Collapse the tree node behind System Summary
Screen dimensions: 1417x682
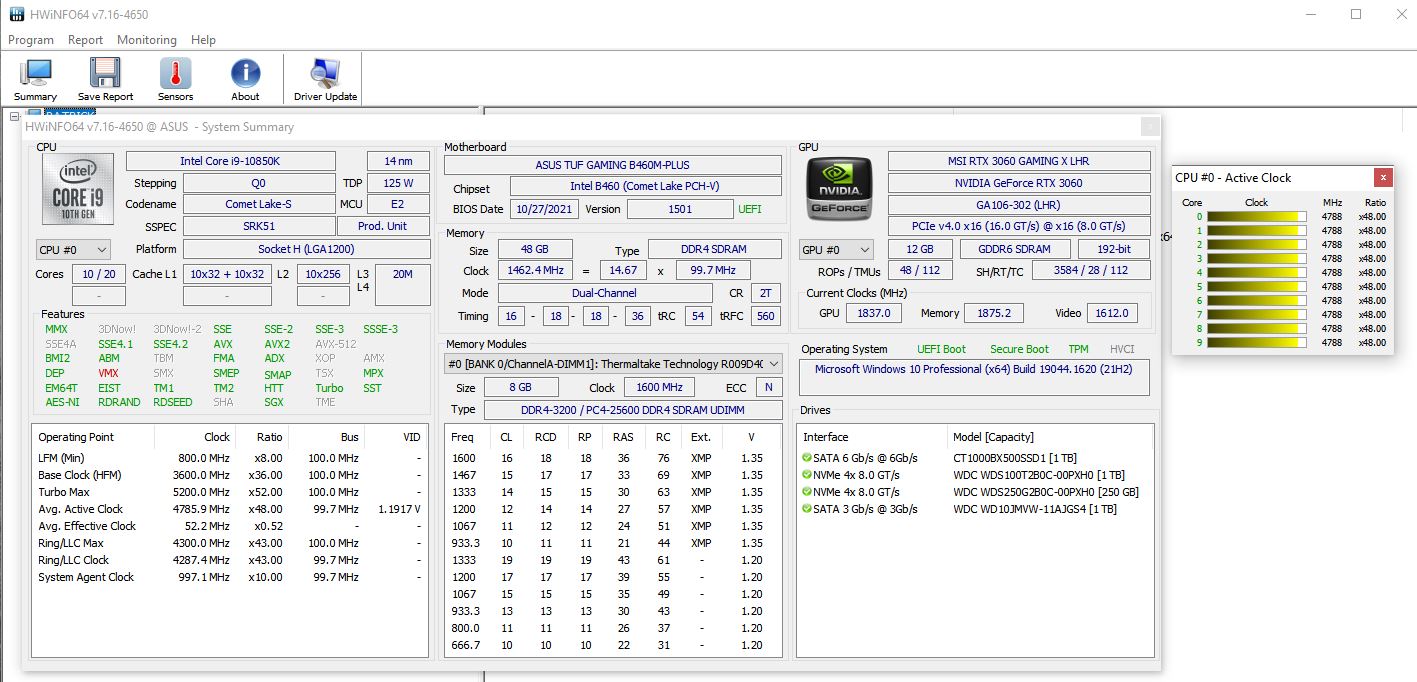tap(15, 117)
